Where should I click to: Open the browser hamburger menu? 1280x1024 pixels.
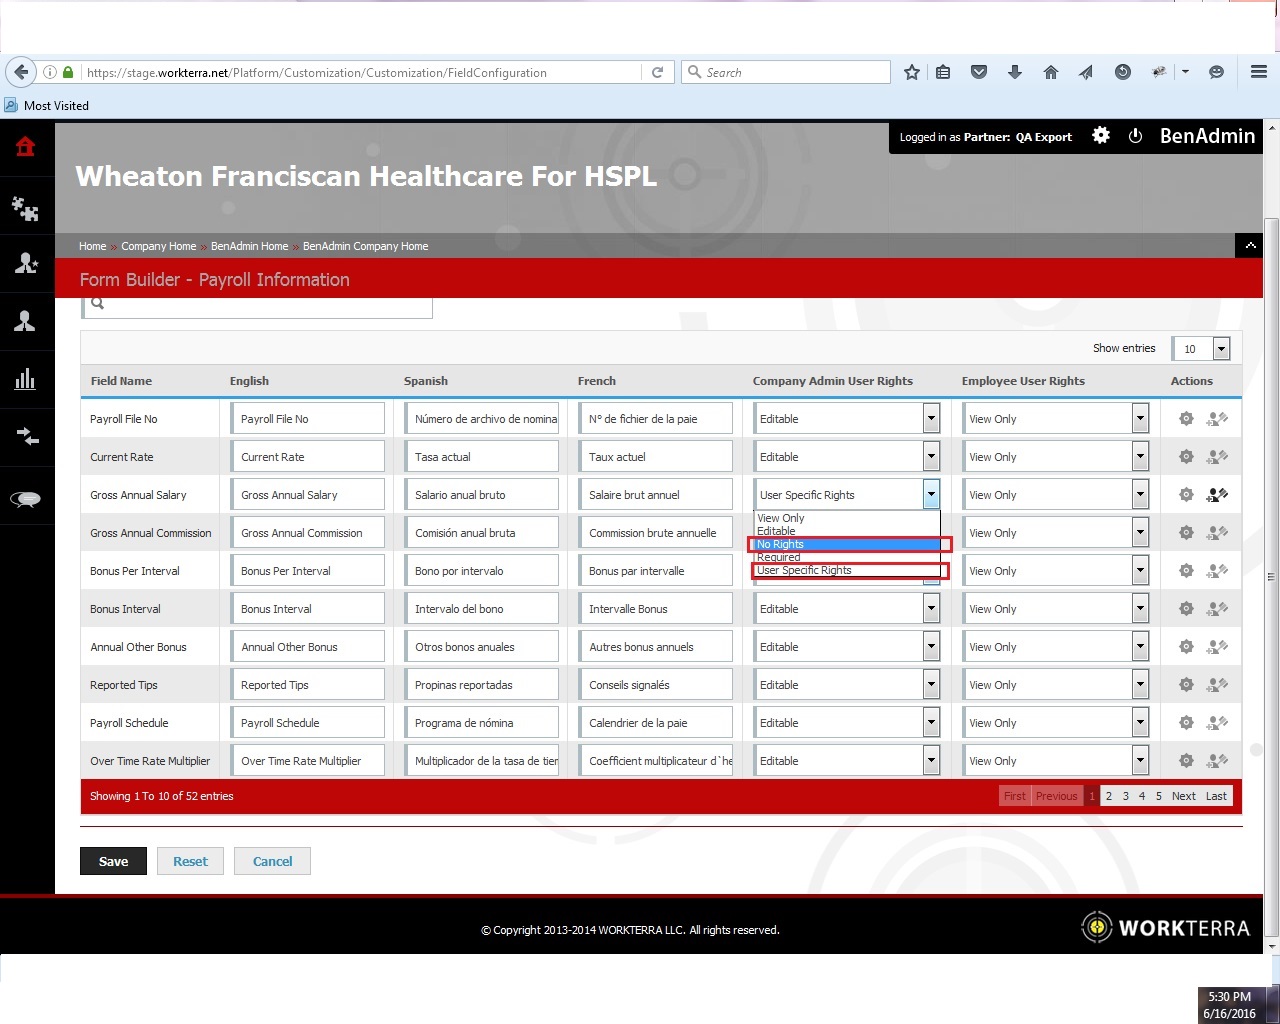[1259, 72]
